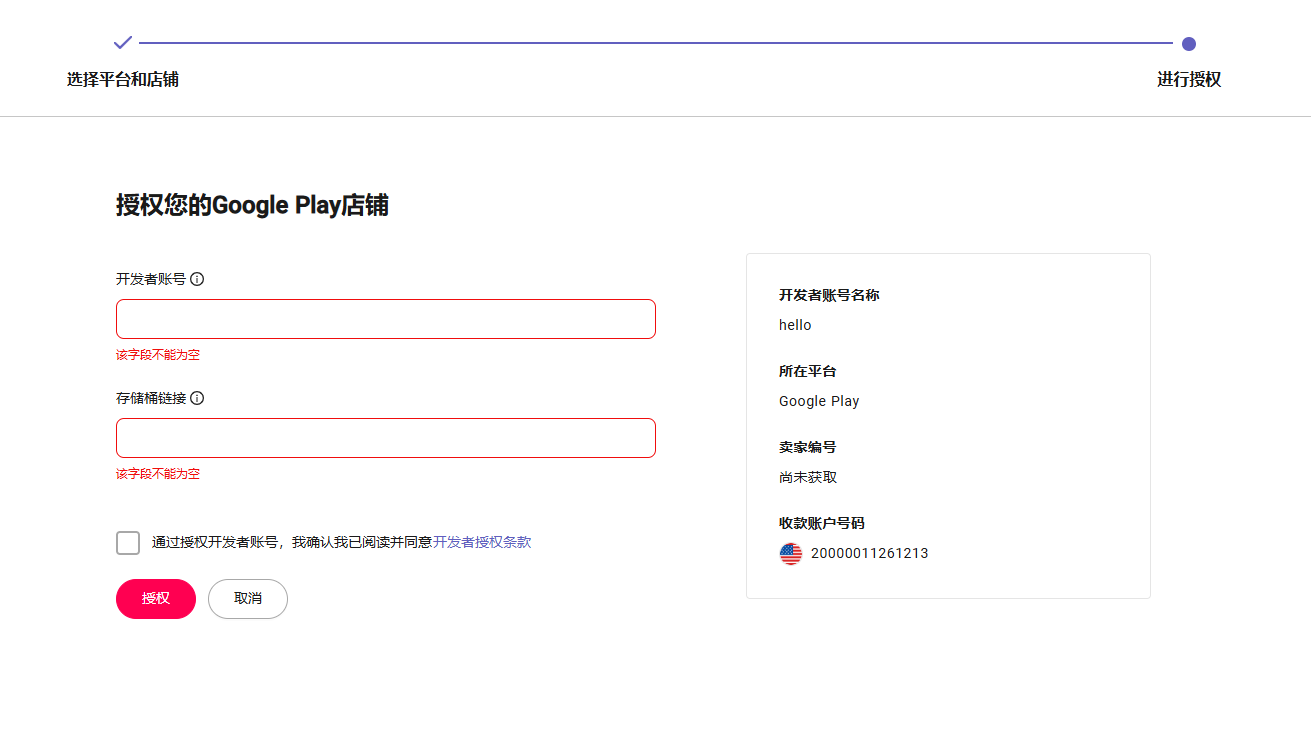This screenshot has width=1311, height=738.
Task: Click the error message under 存储桶链接
Action: (x=158, y=474)
